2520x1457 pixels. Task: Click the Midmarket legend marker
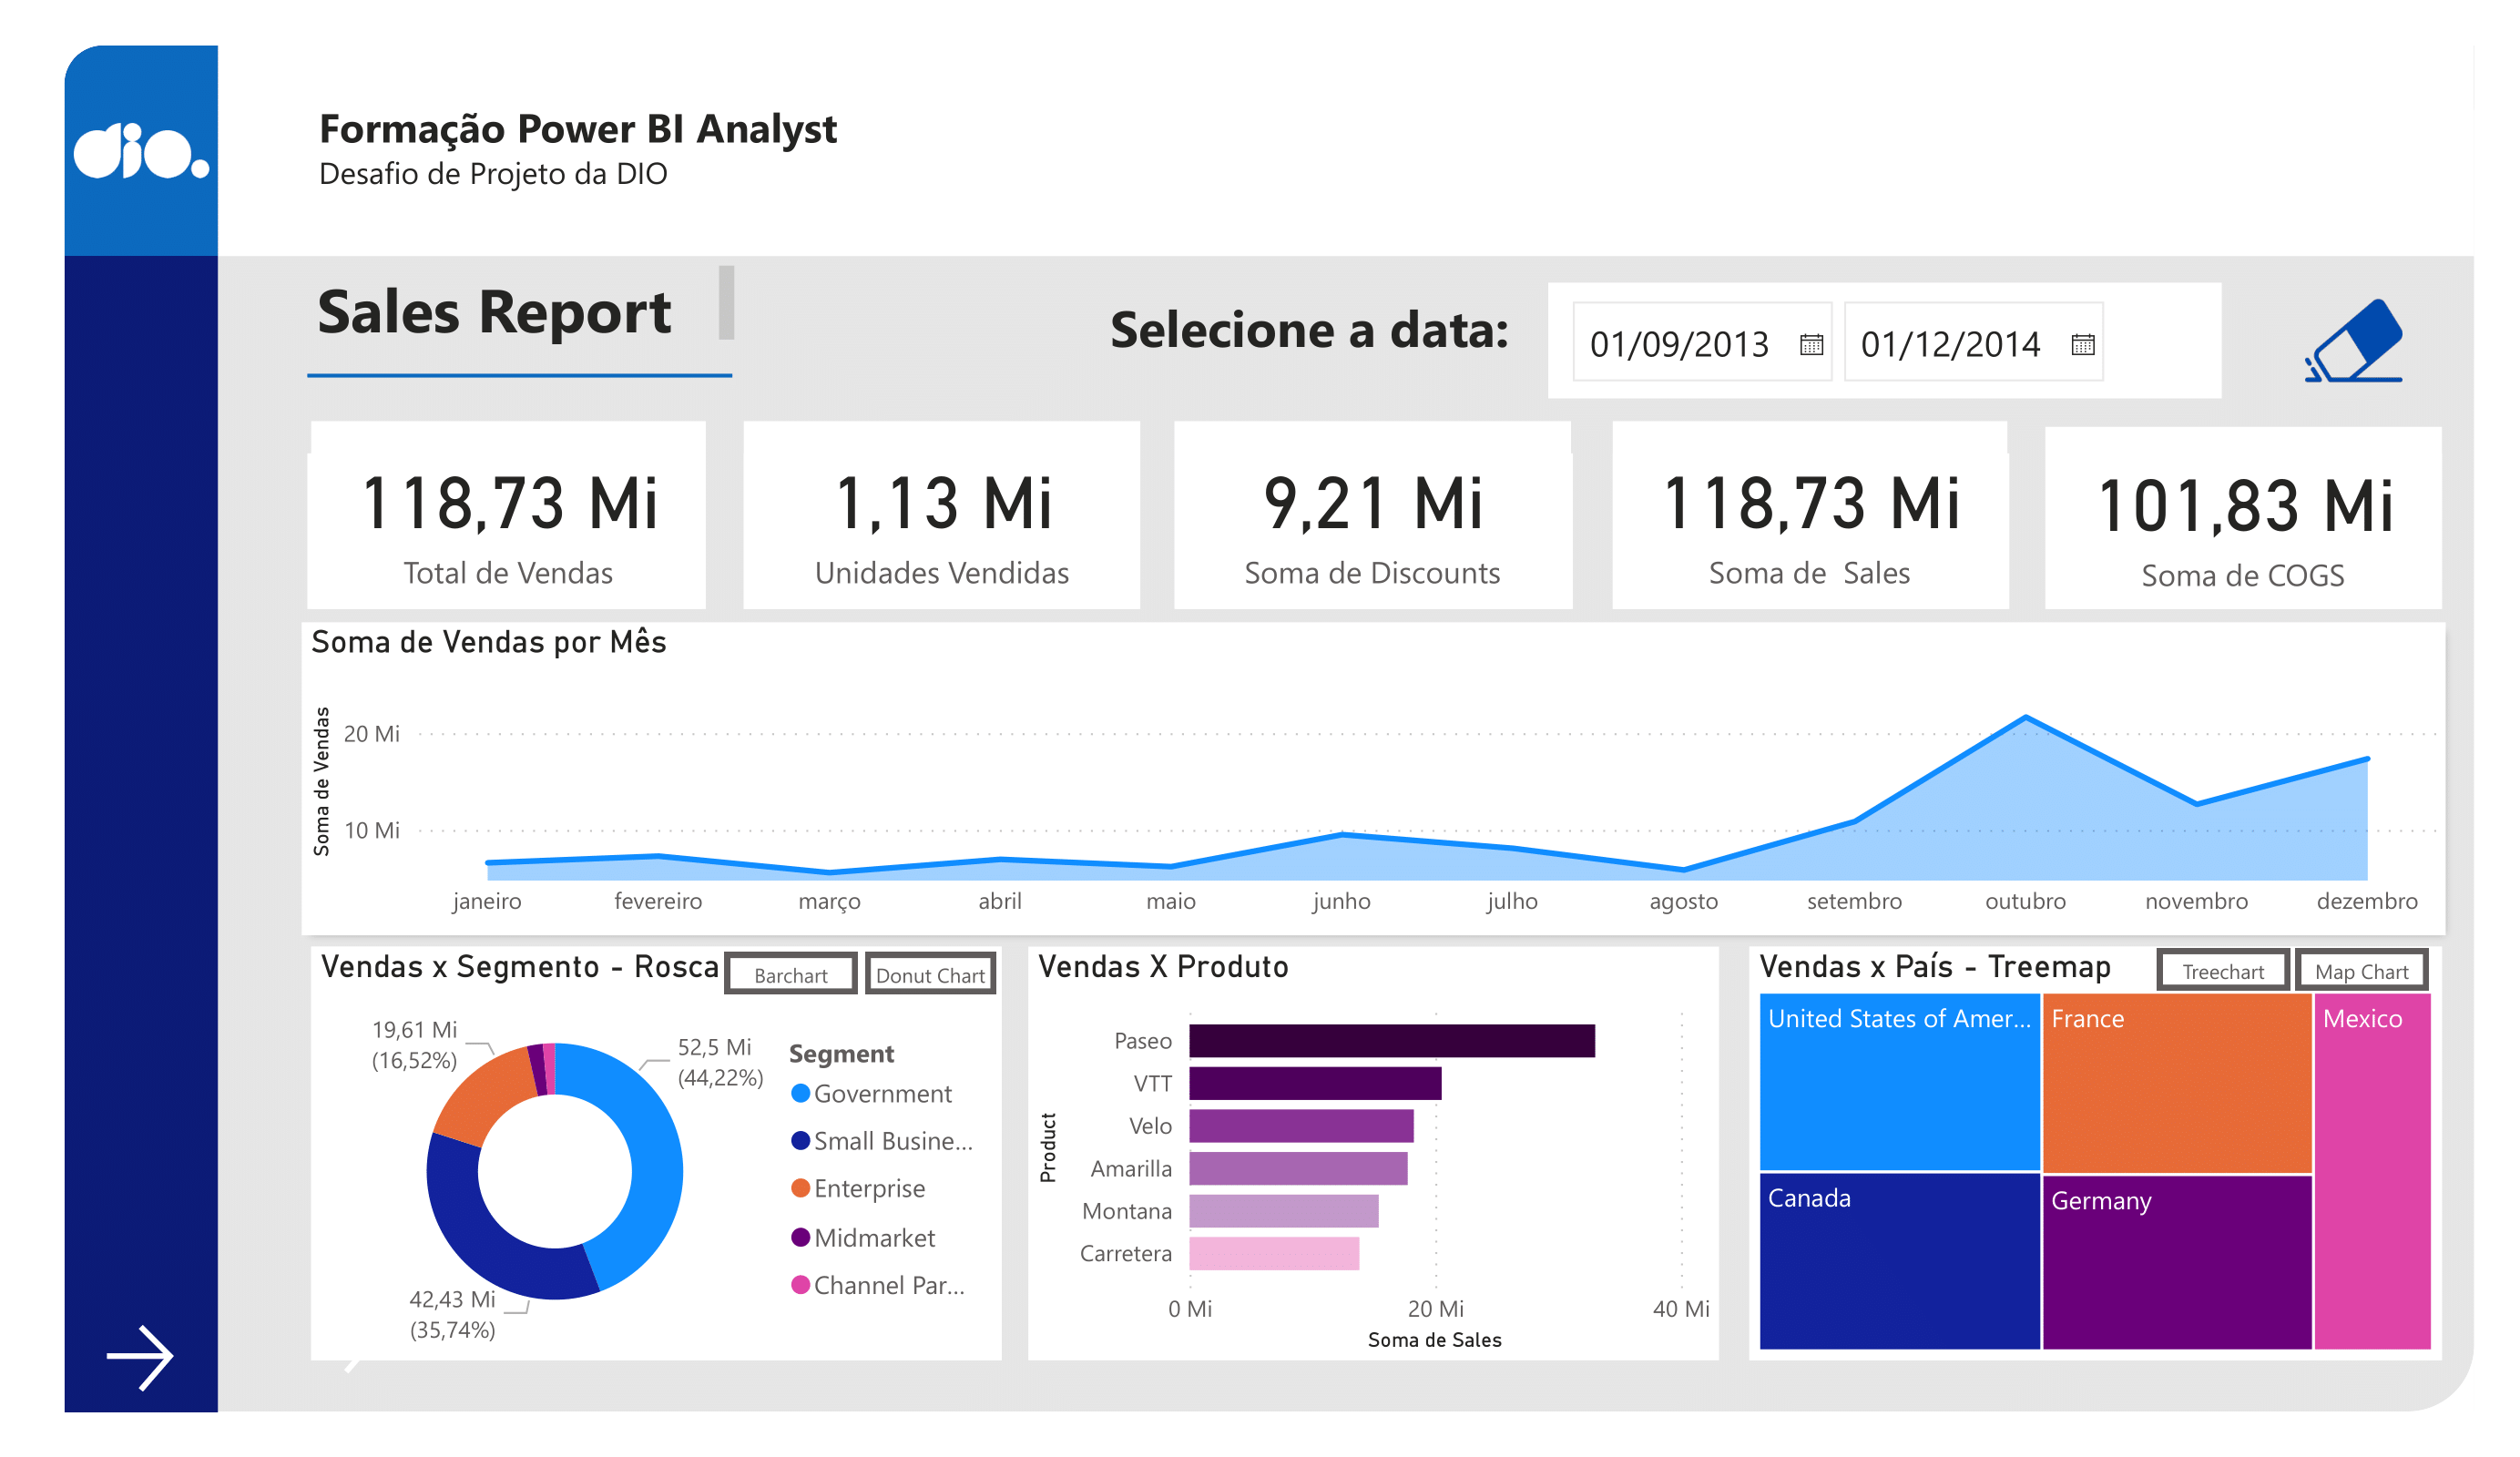tap(800, 1237)
